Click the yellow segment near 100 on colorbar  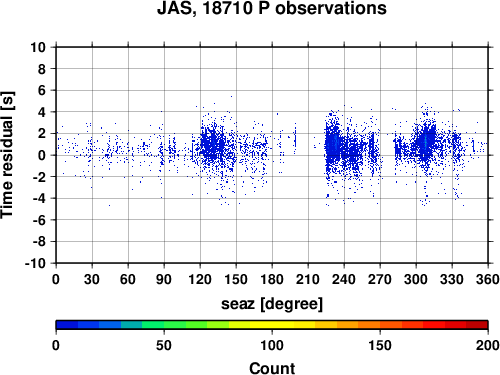[272, 325]
